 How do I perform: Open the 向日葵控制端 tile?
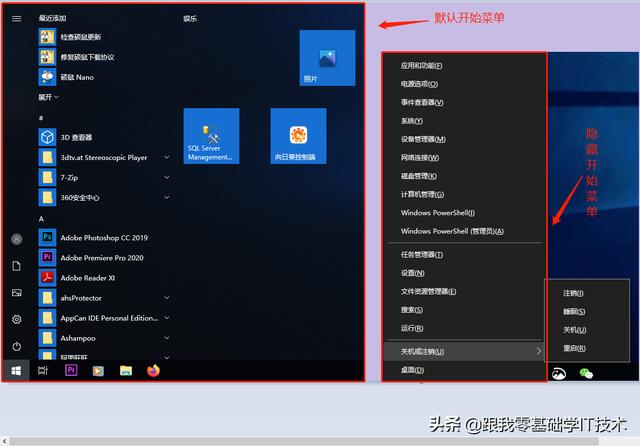point(298,136)
